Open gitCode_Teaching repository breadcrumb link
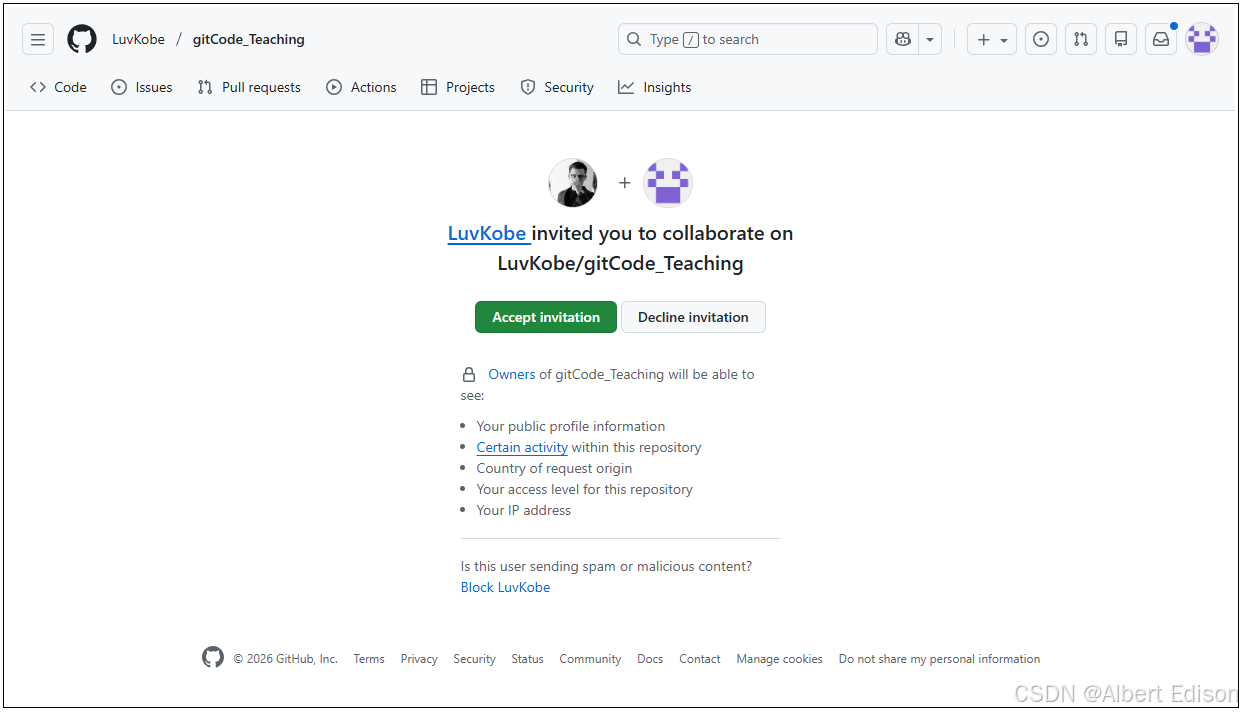 249,40
